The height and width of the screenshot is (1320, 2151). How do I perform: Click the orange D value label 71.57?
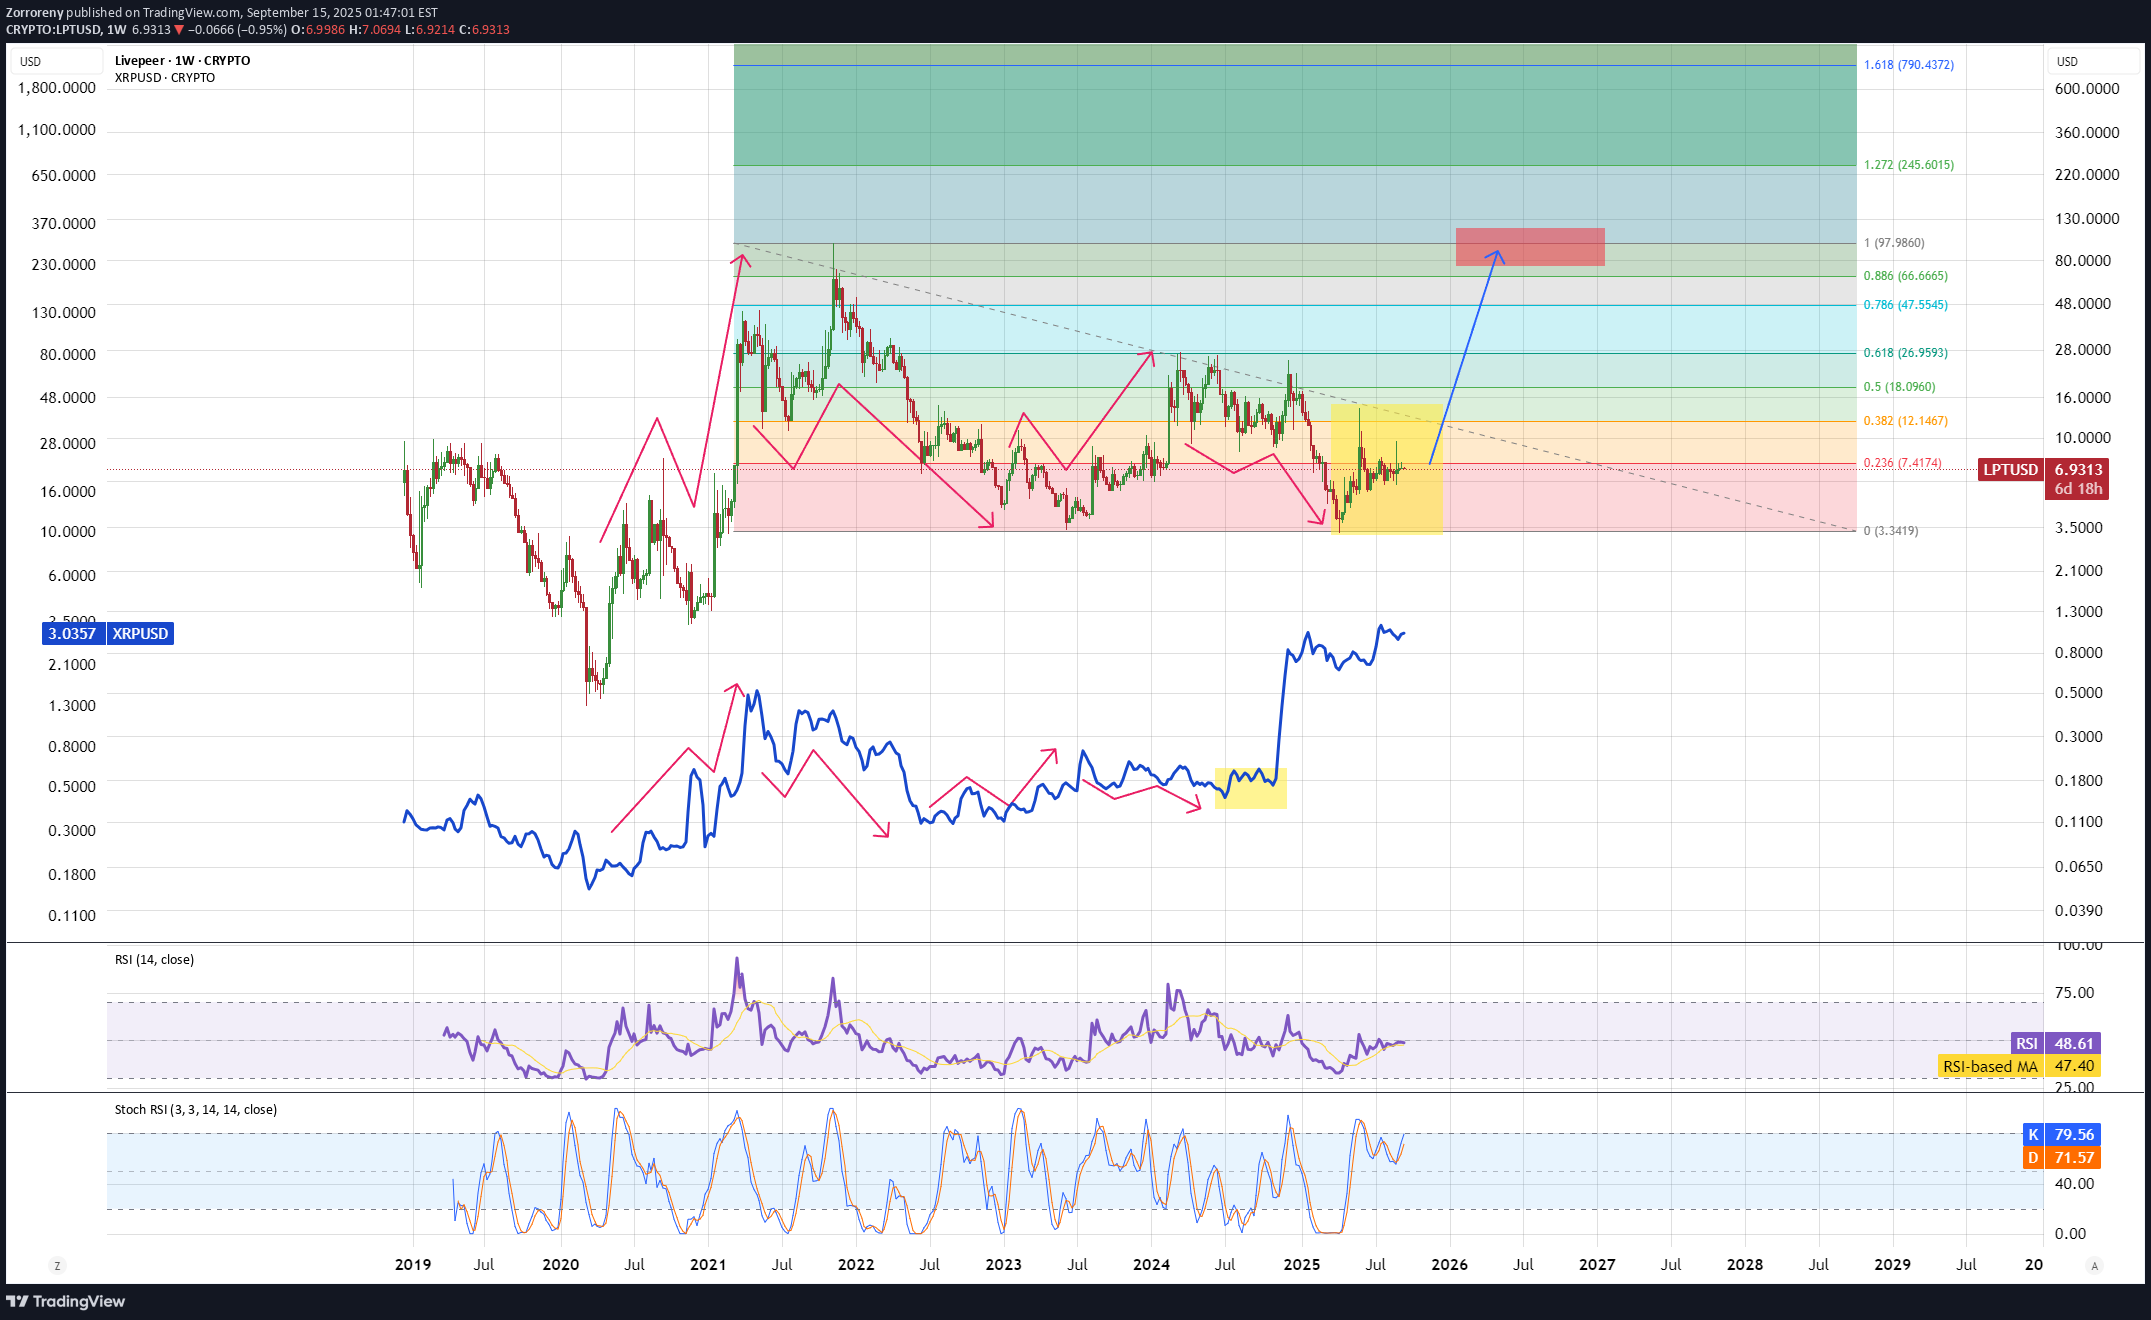[x=2073, y=1157]
